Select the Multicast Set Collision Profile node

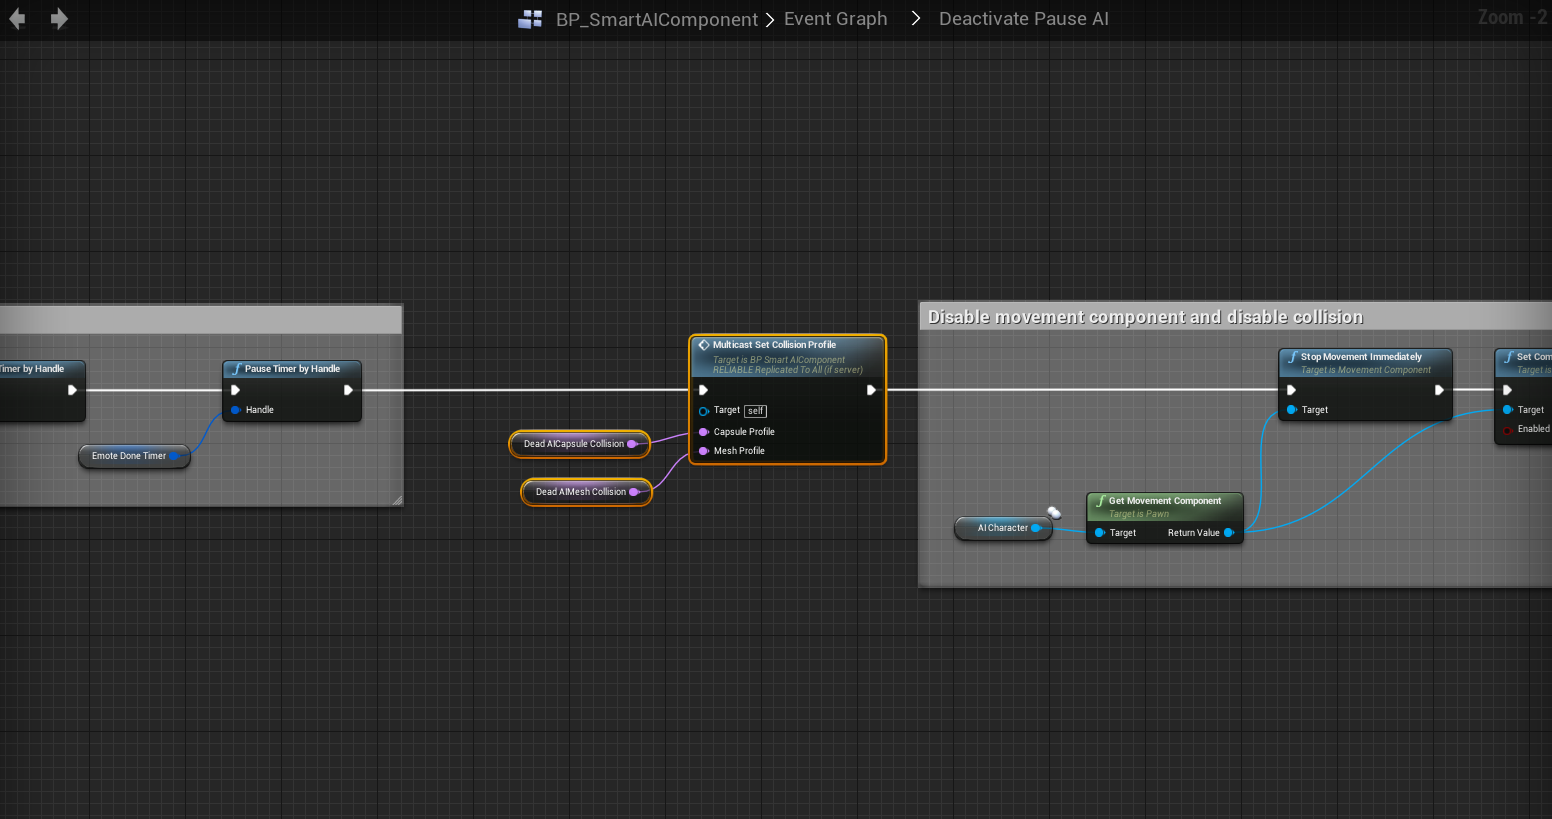pyautogui.click(x=774, y=345)
